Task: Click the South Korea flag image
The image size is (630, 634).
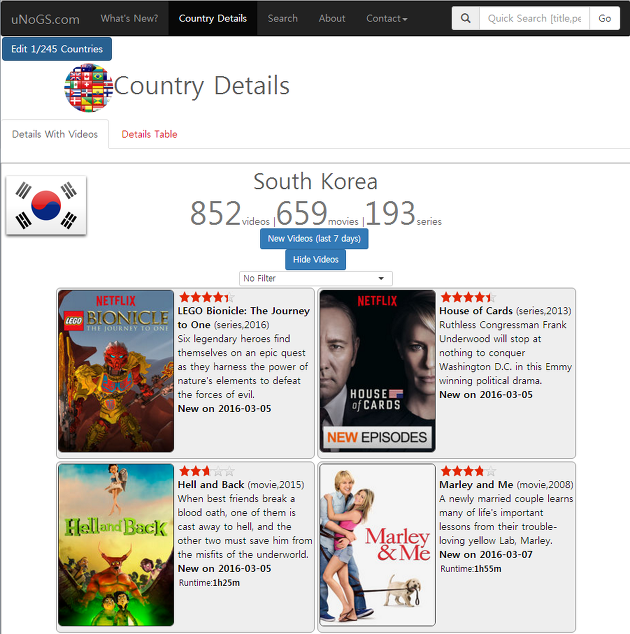Action: tap(46, 205)
